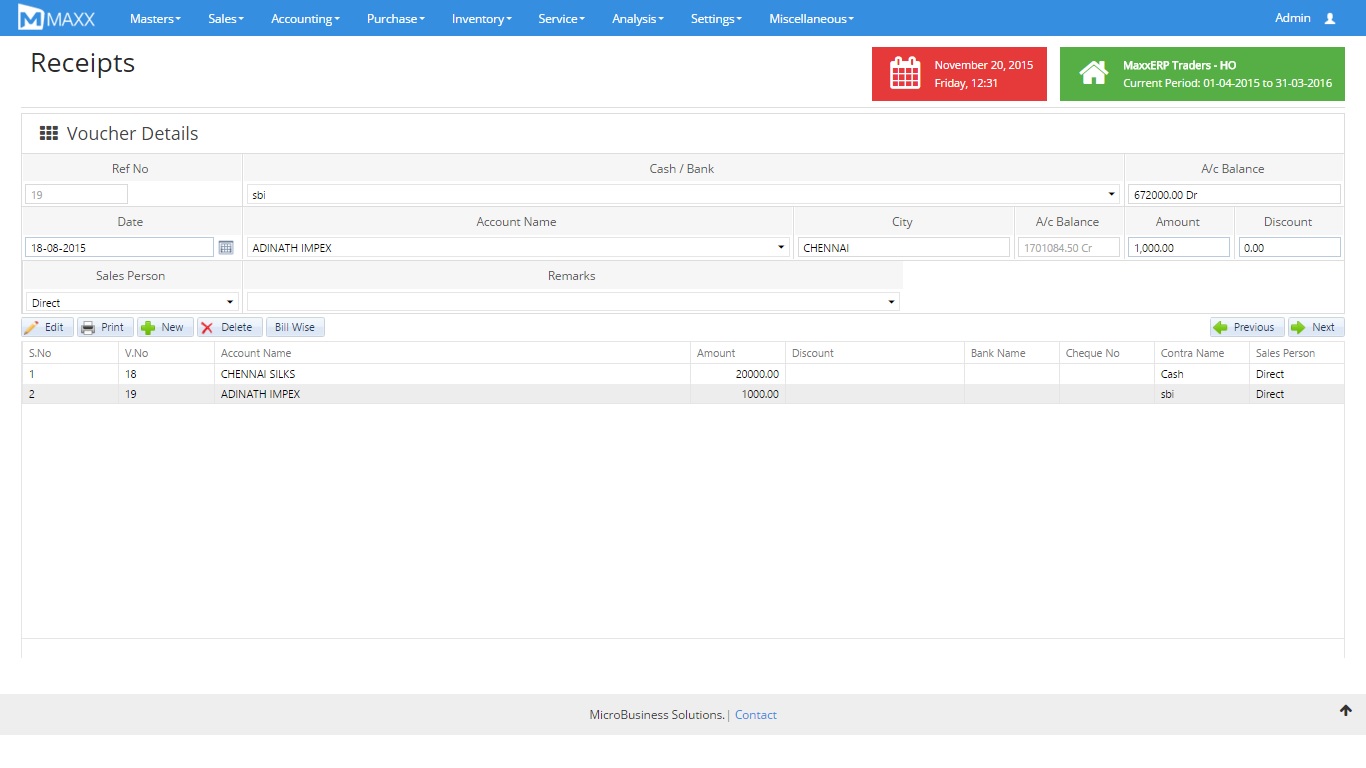Delete the selected receipt voucher
The image size is (1366, 768).
click(228, 327)
